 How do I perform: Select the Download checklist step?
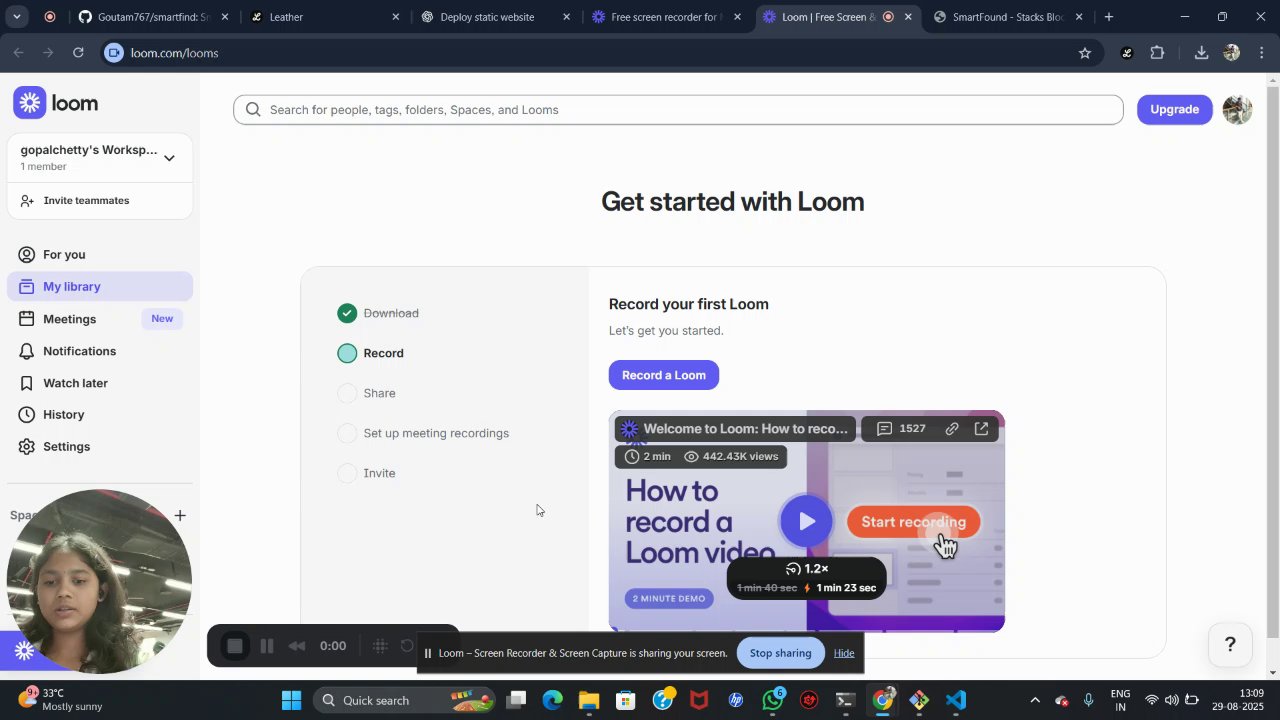coord(378,313)
